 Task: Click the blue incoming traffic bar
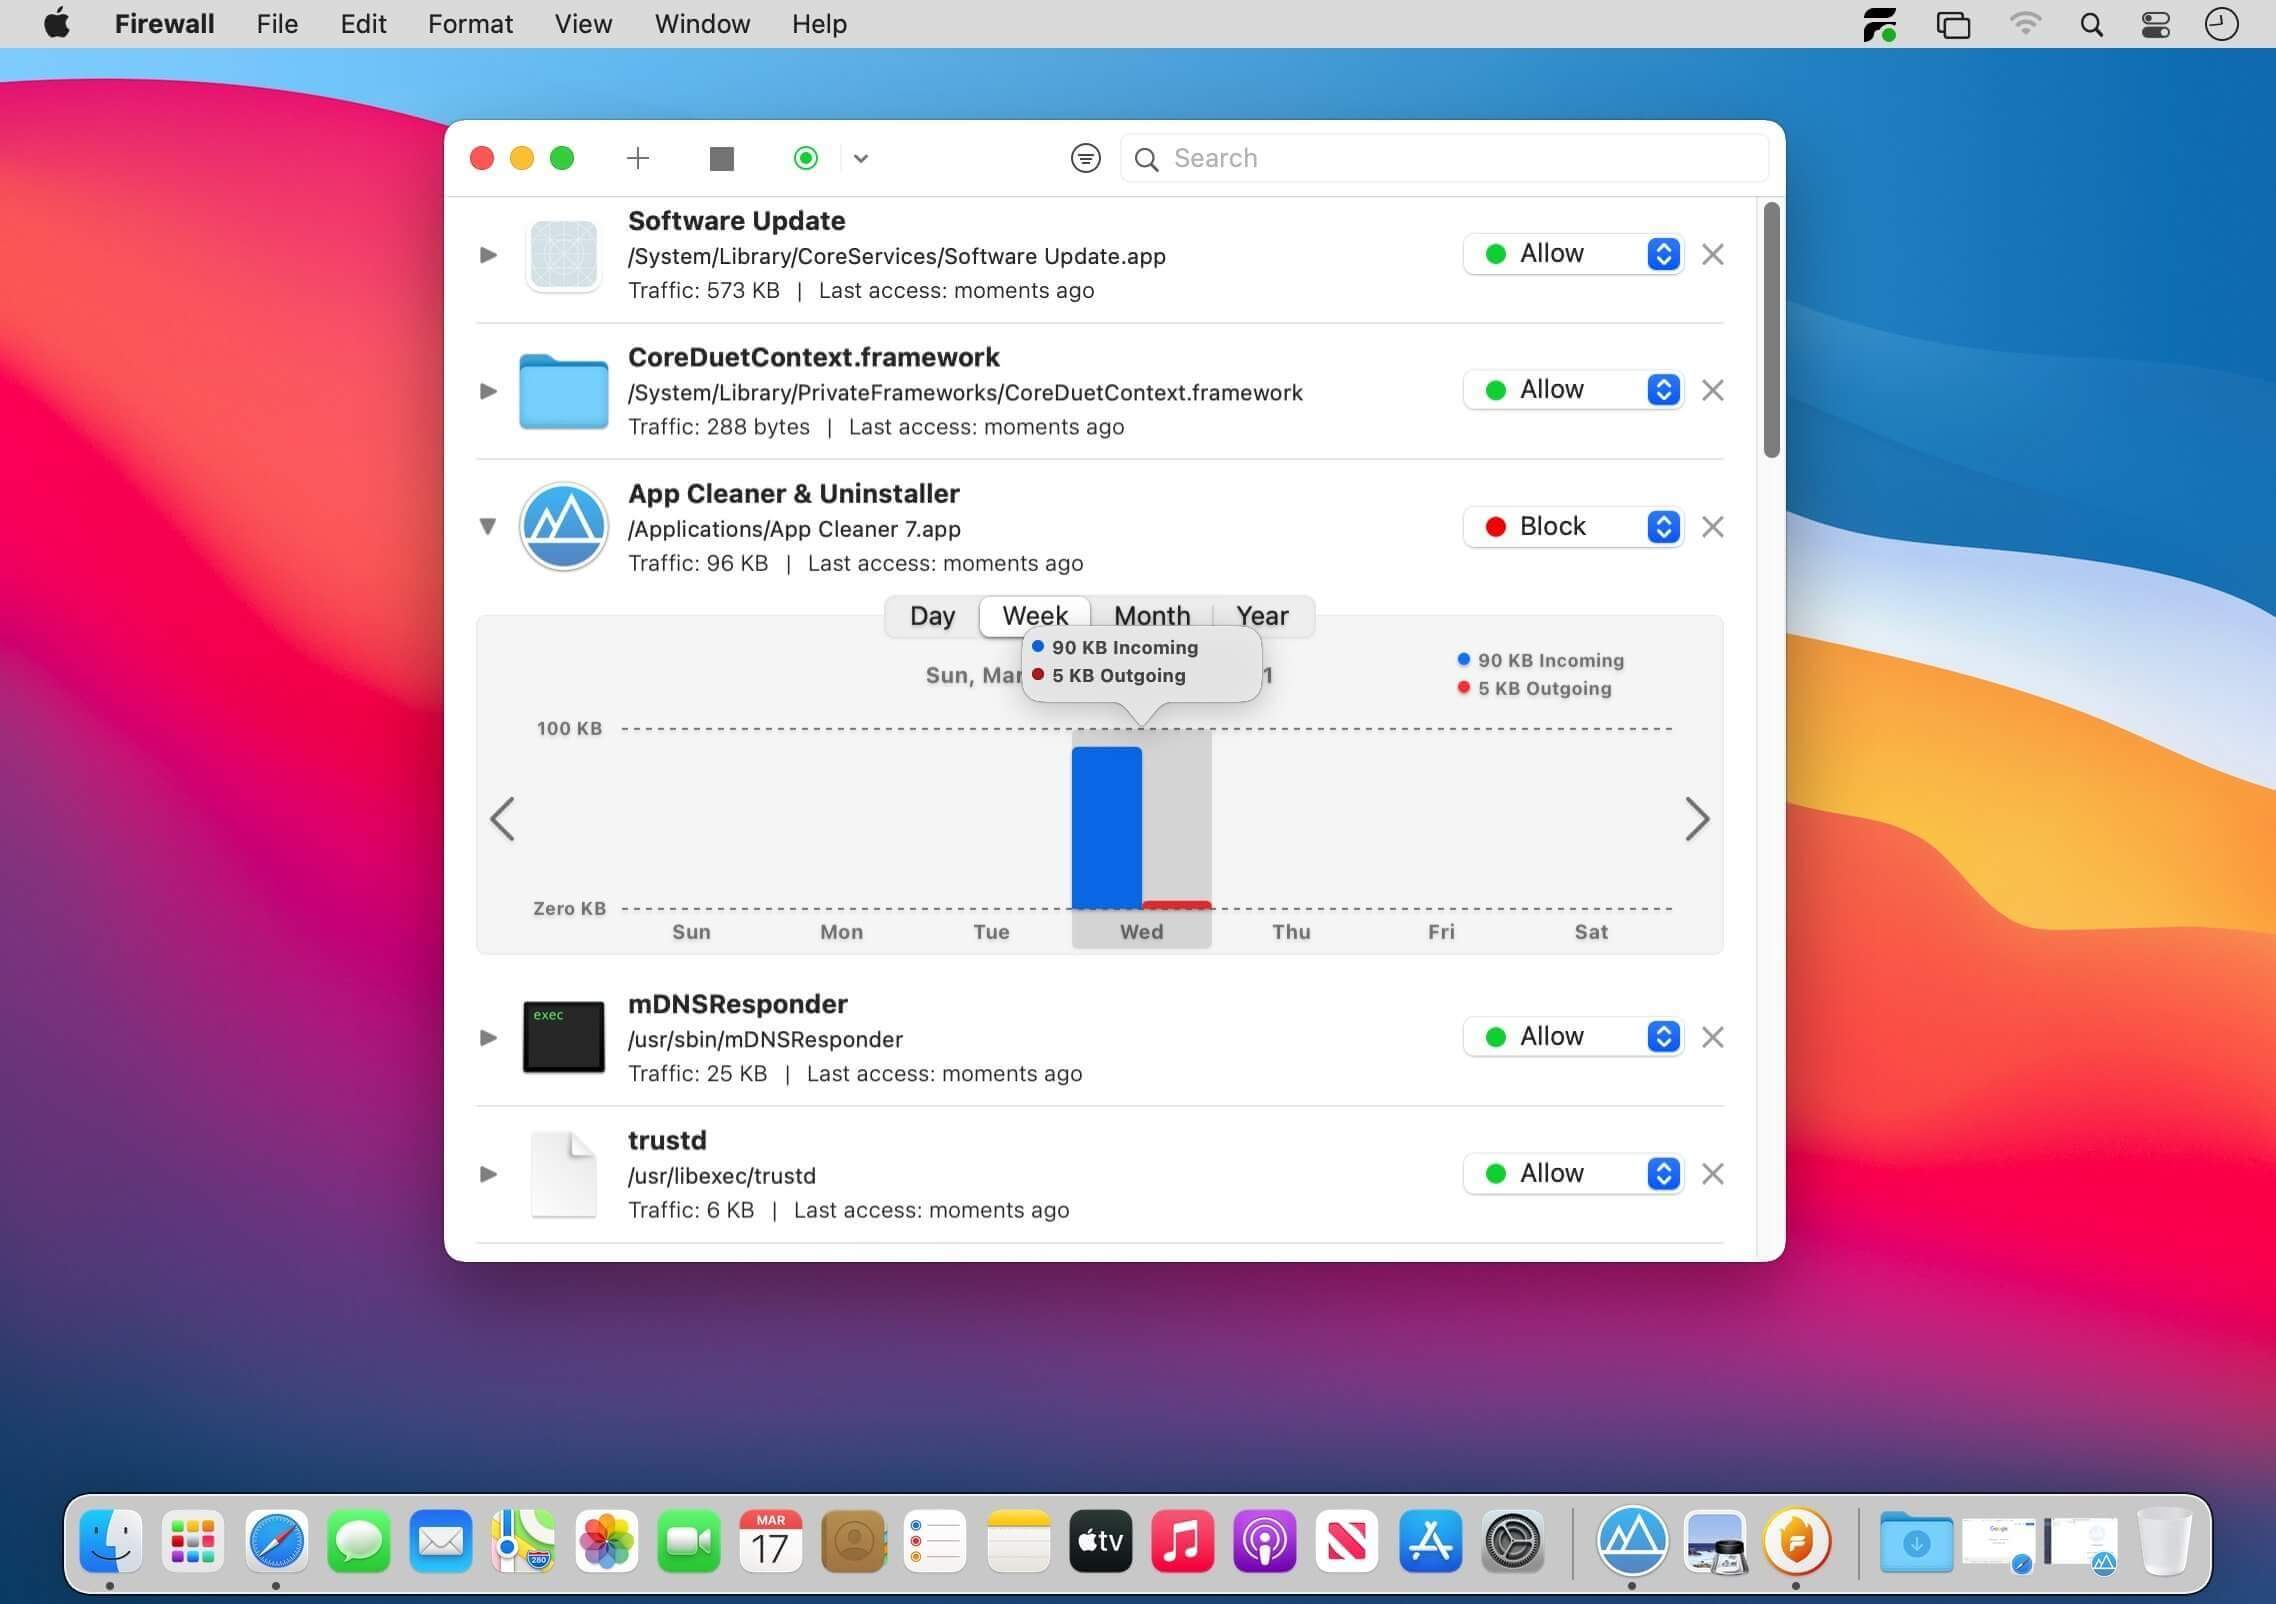[x=1106, y=827]
